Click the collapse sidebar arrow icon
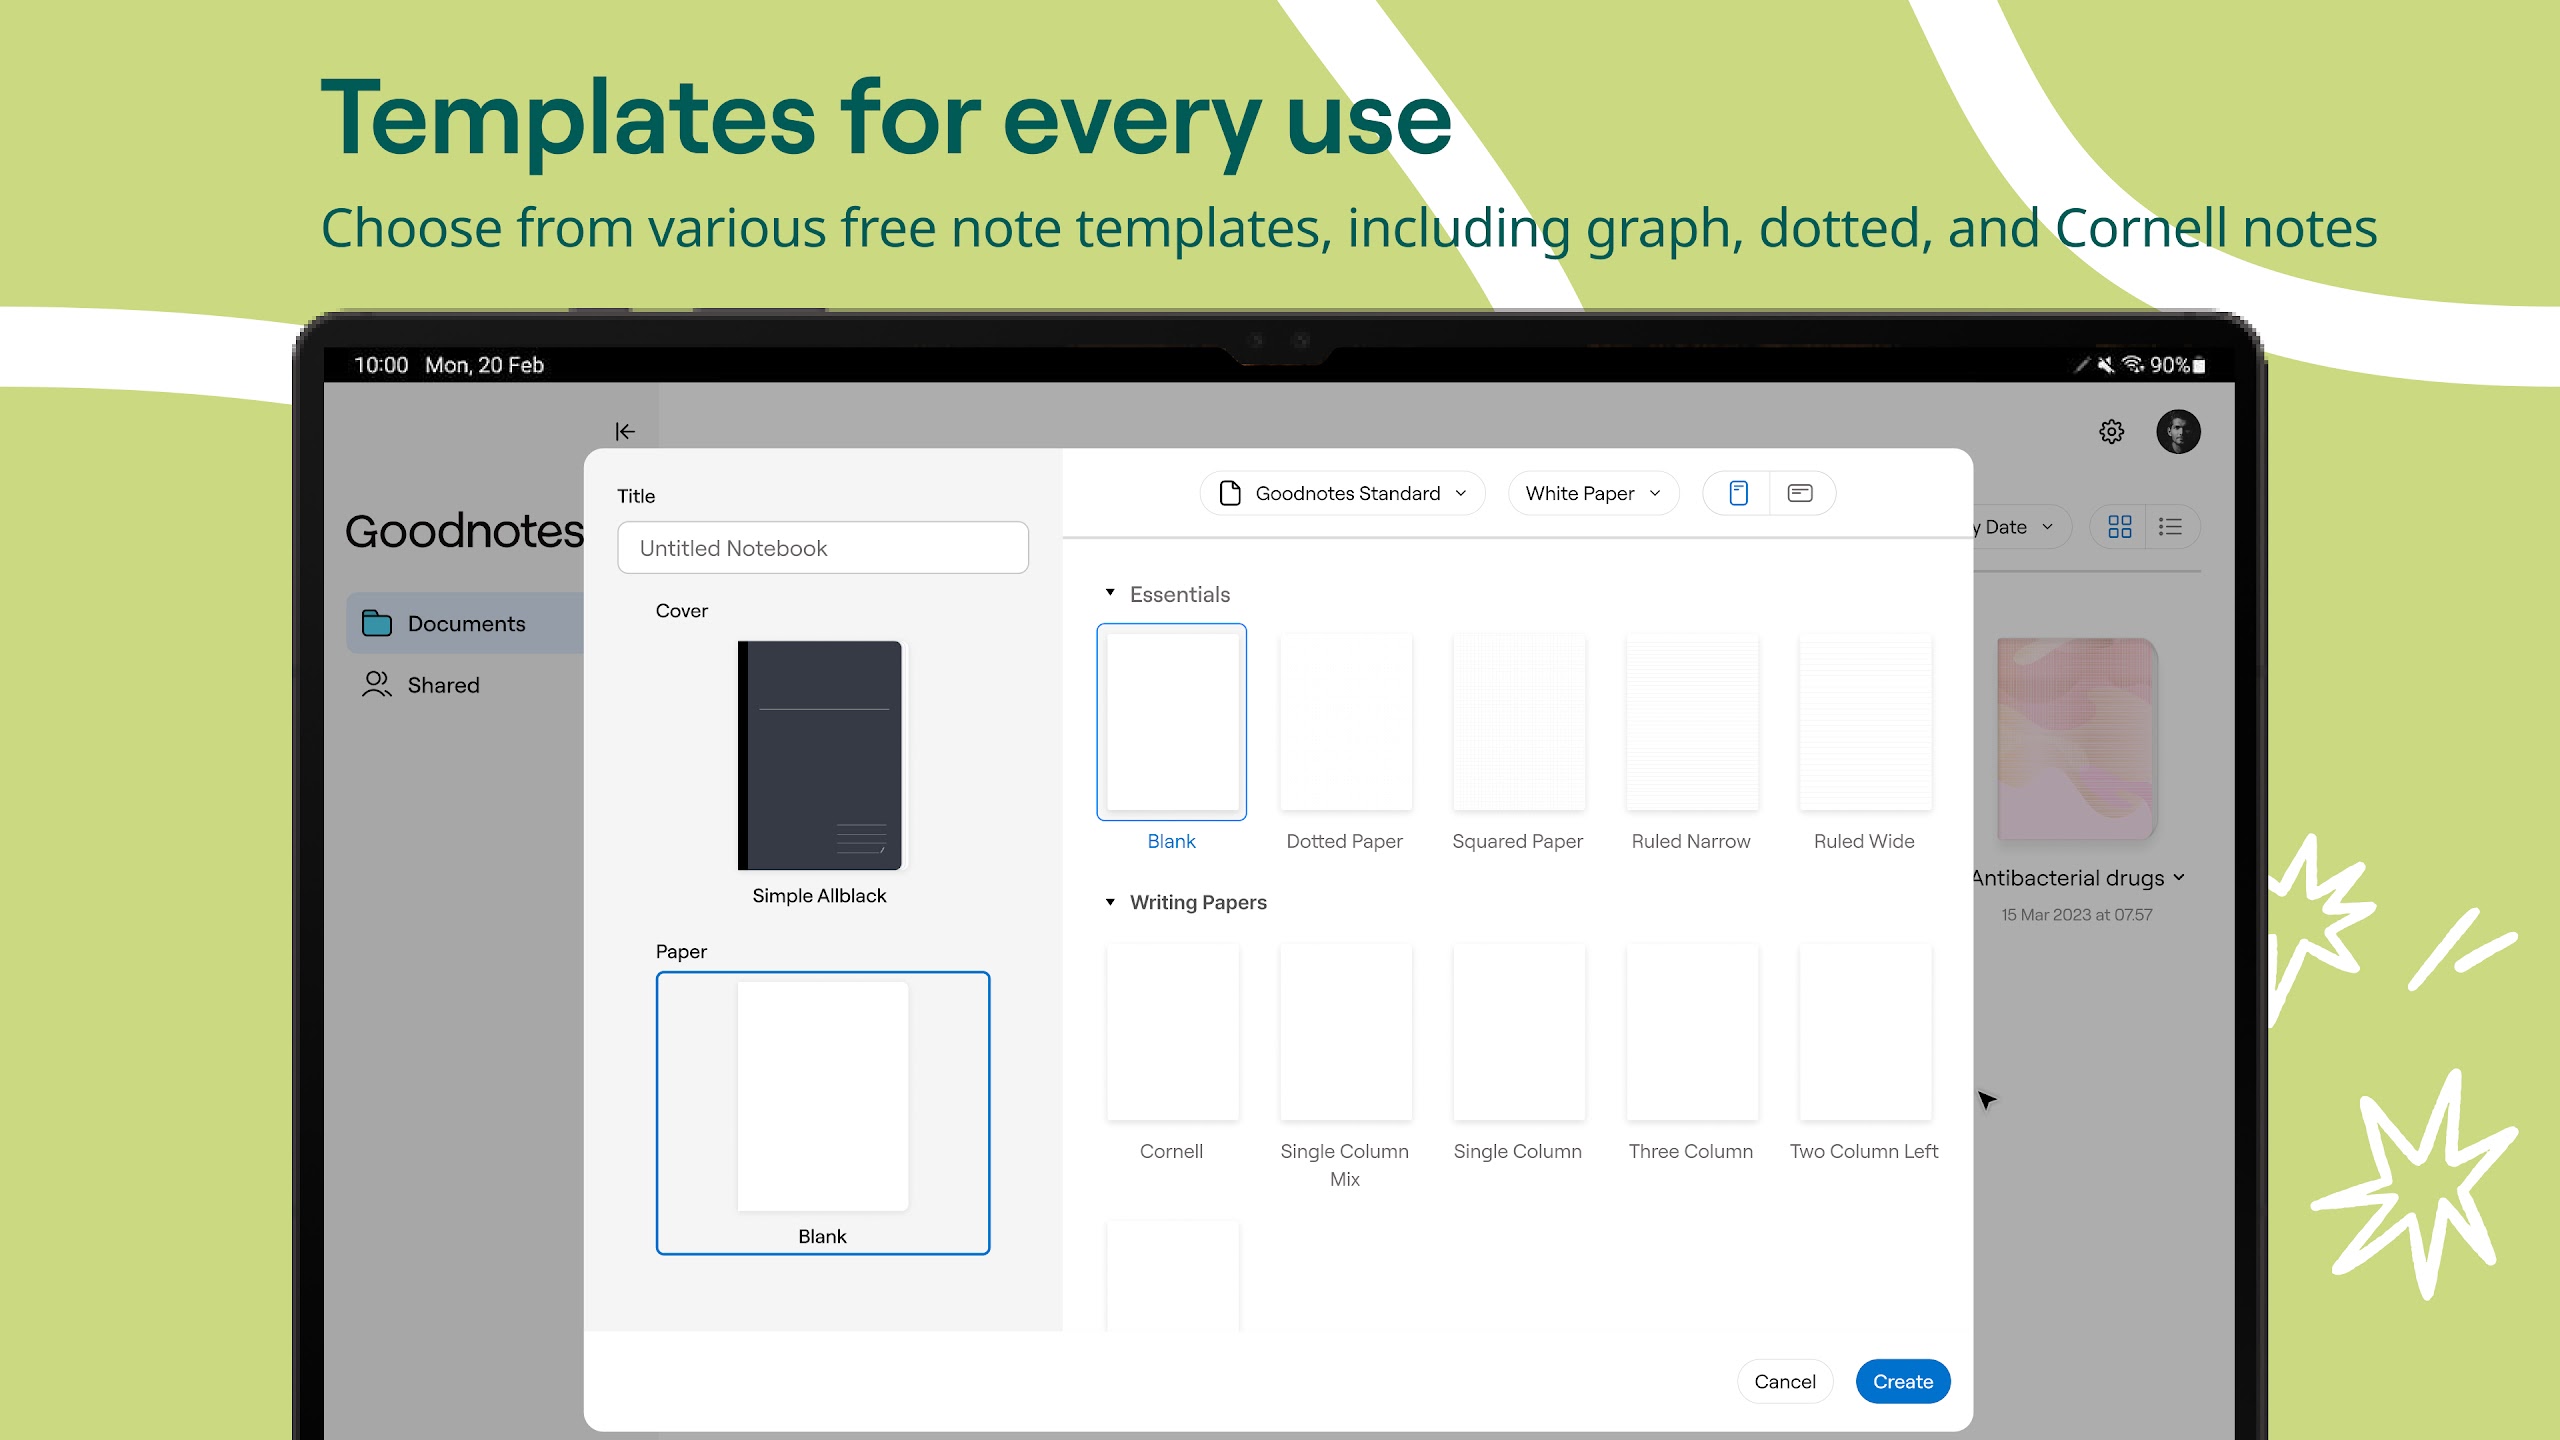Screen dimensions: 2560x1440 [624, 431]
